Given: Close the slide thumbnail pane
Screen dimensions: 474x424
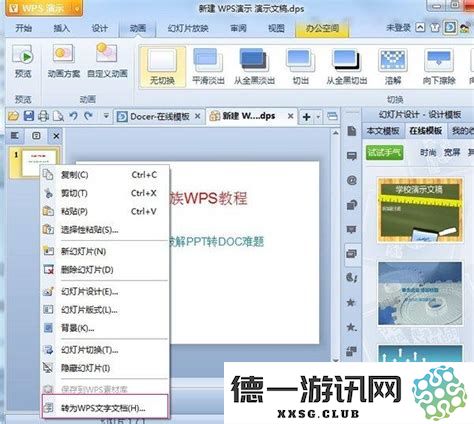Looking at the screenshot, I should tap(56, 136).
